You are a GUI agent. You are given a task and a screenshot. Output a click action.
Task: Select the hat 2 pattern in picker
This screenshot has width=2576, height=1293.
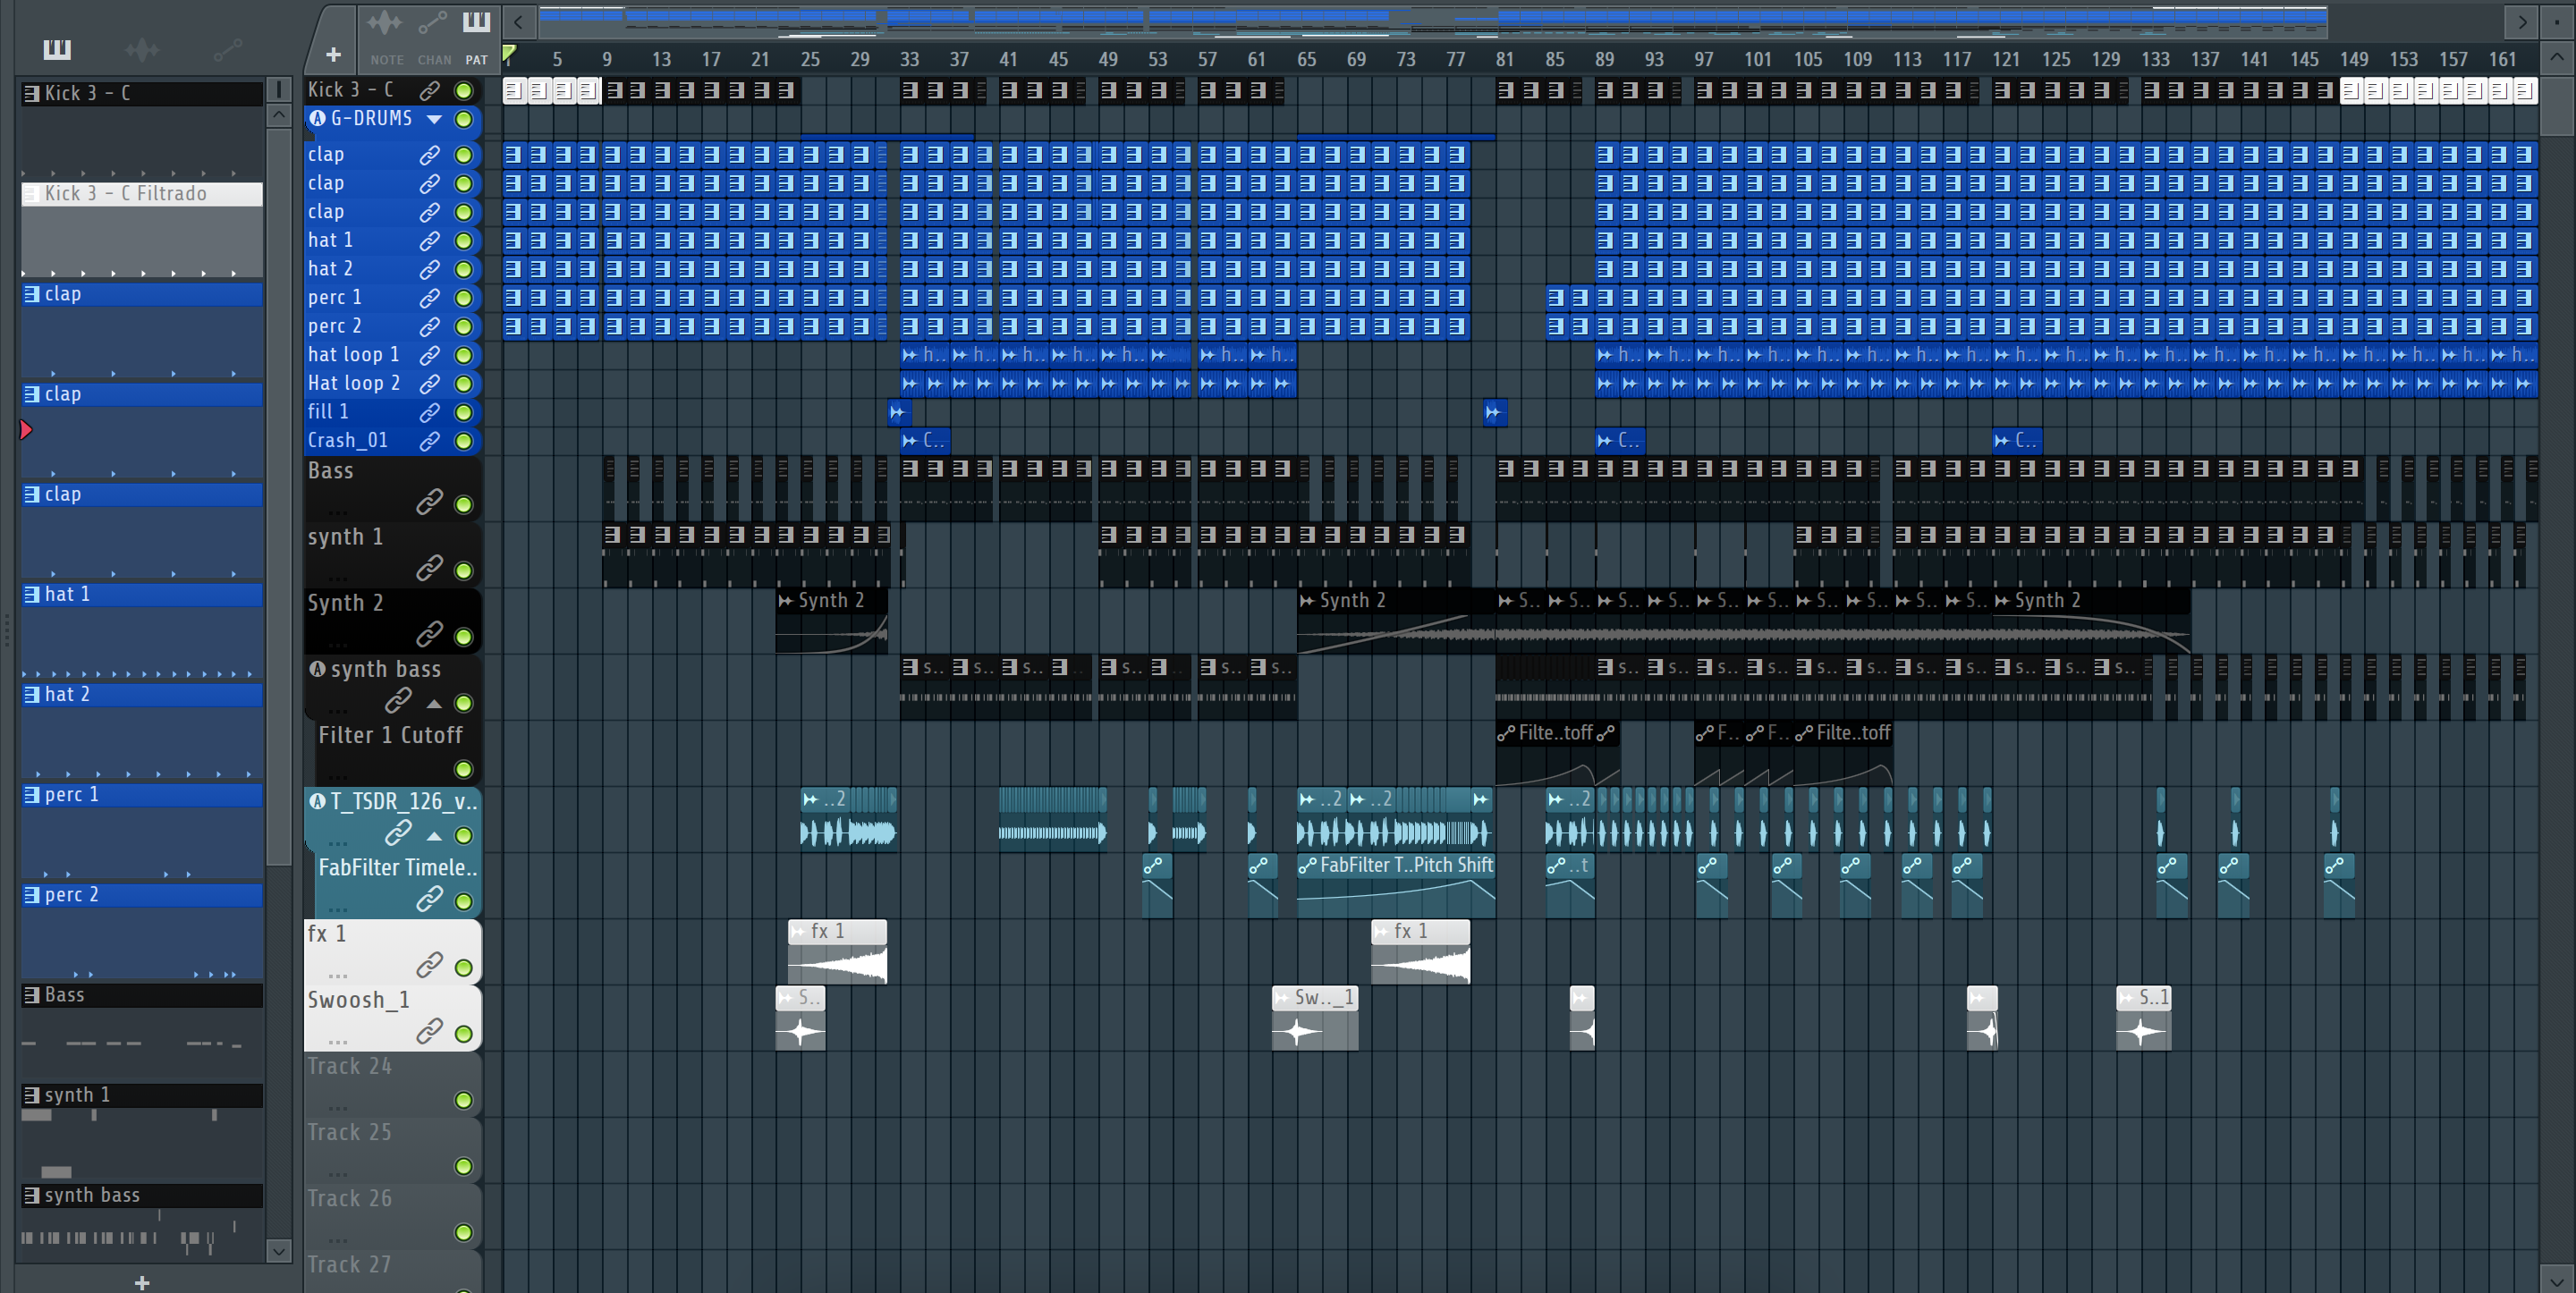pos(142,694)
